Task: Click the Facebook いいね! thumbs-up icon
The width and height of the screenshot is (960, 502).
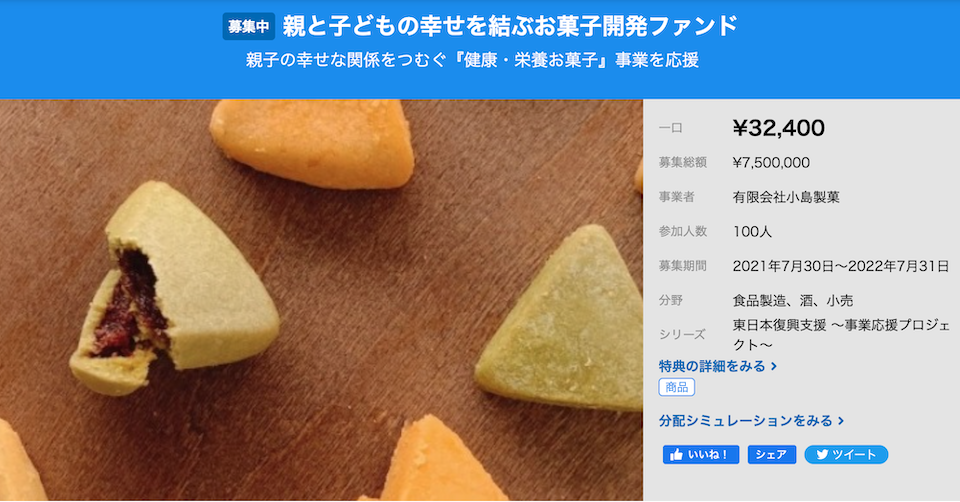Action: [x=676, y=455]
